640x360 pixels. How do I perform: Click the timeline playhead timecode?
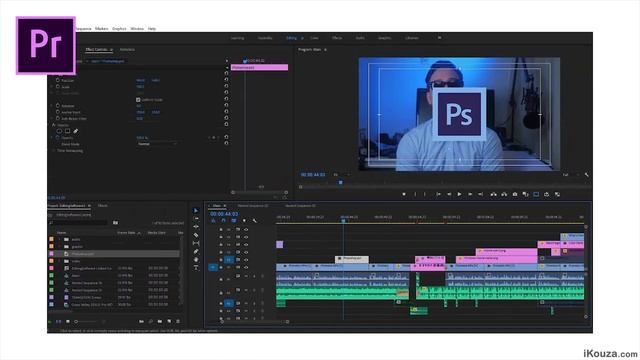click(x=224, y=214)
